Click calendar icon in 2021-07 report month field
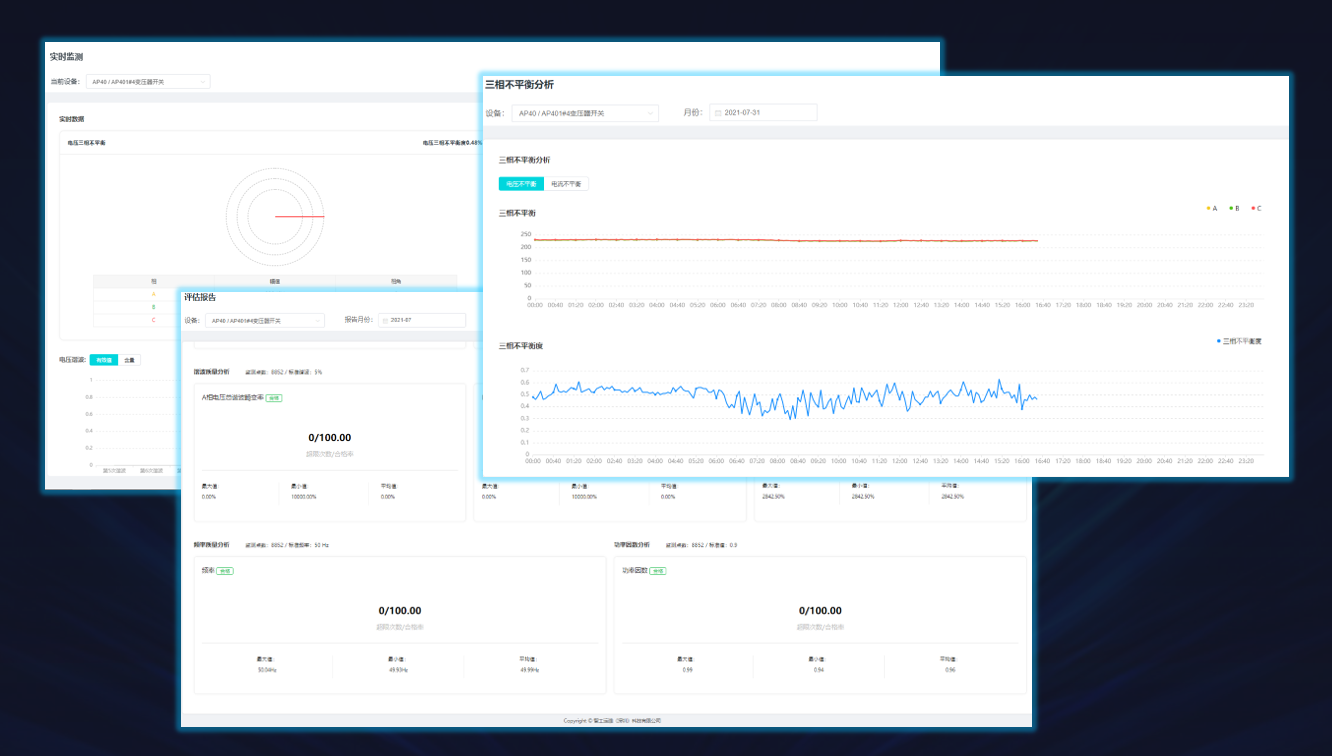 385,320
